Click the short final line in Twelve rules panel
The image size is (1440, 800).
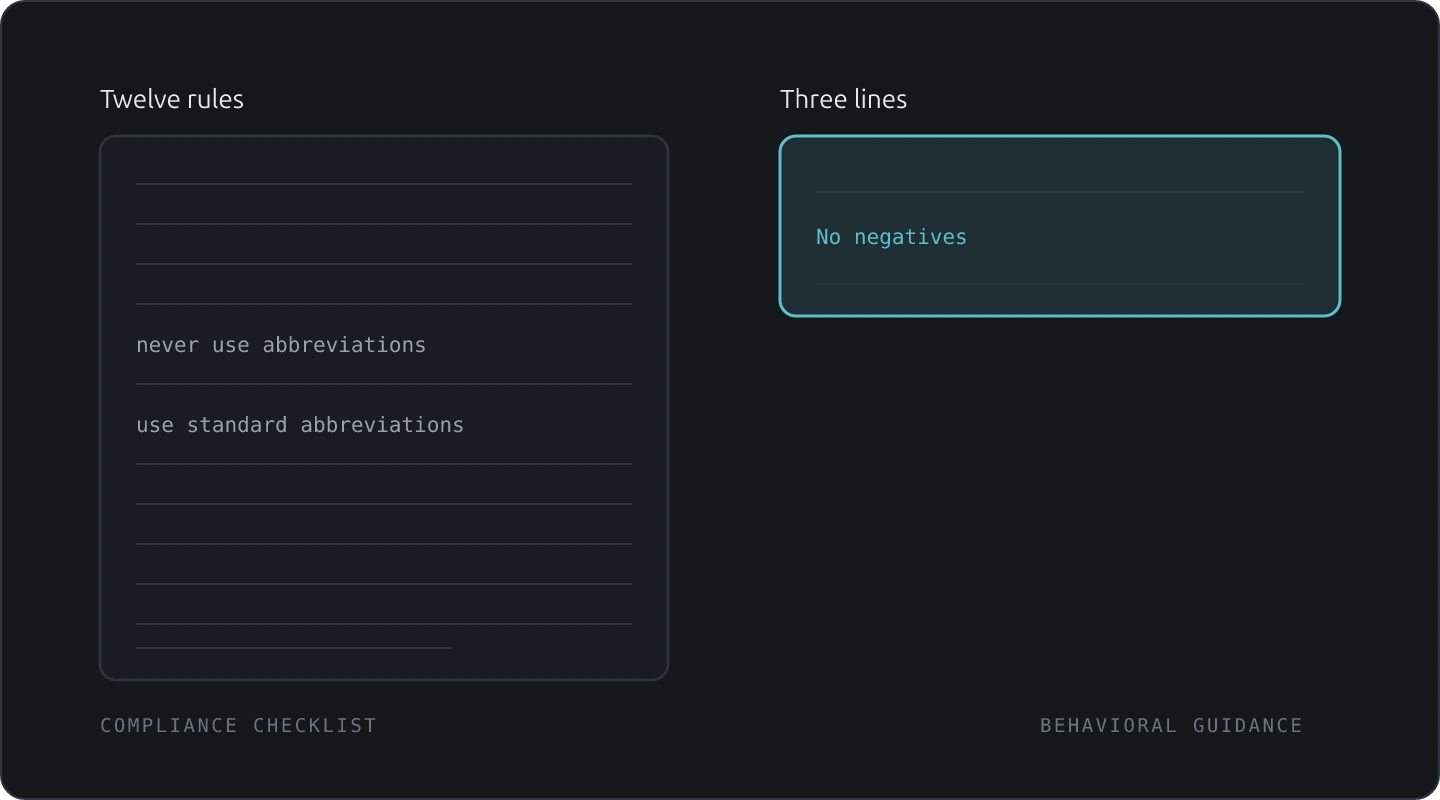294,648
